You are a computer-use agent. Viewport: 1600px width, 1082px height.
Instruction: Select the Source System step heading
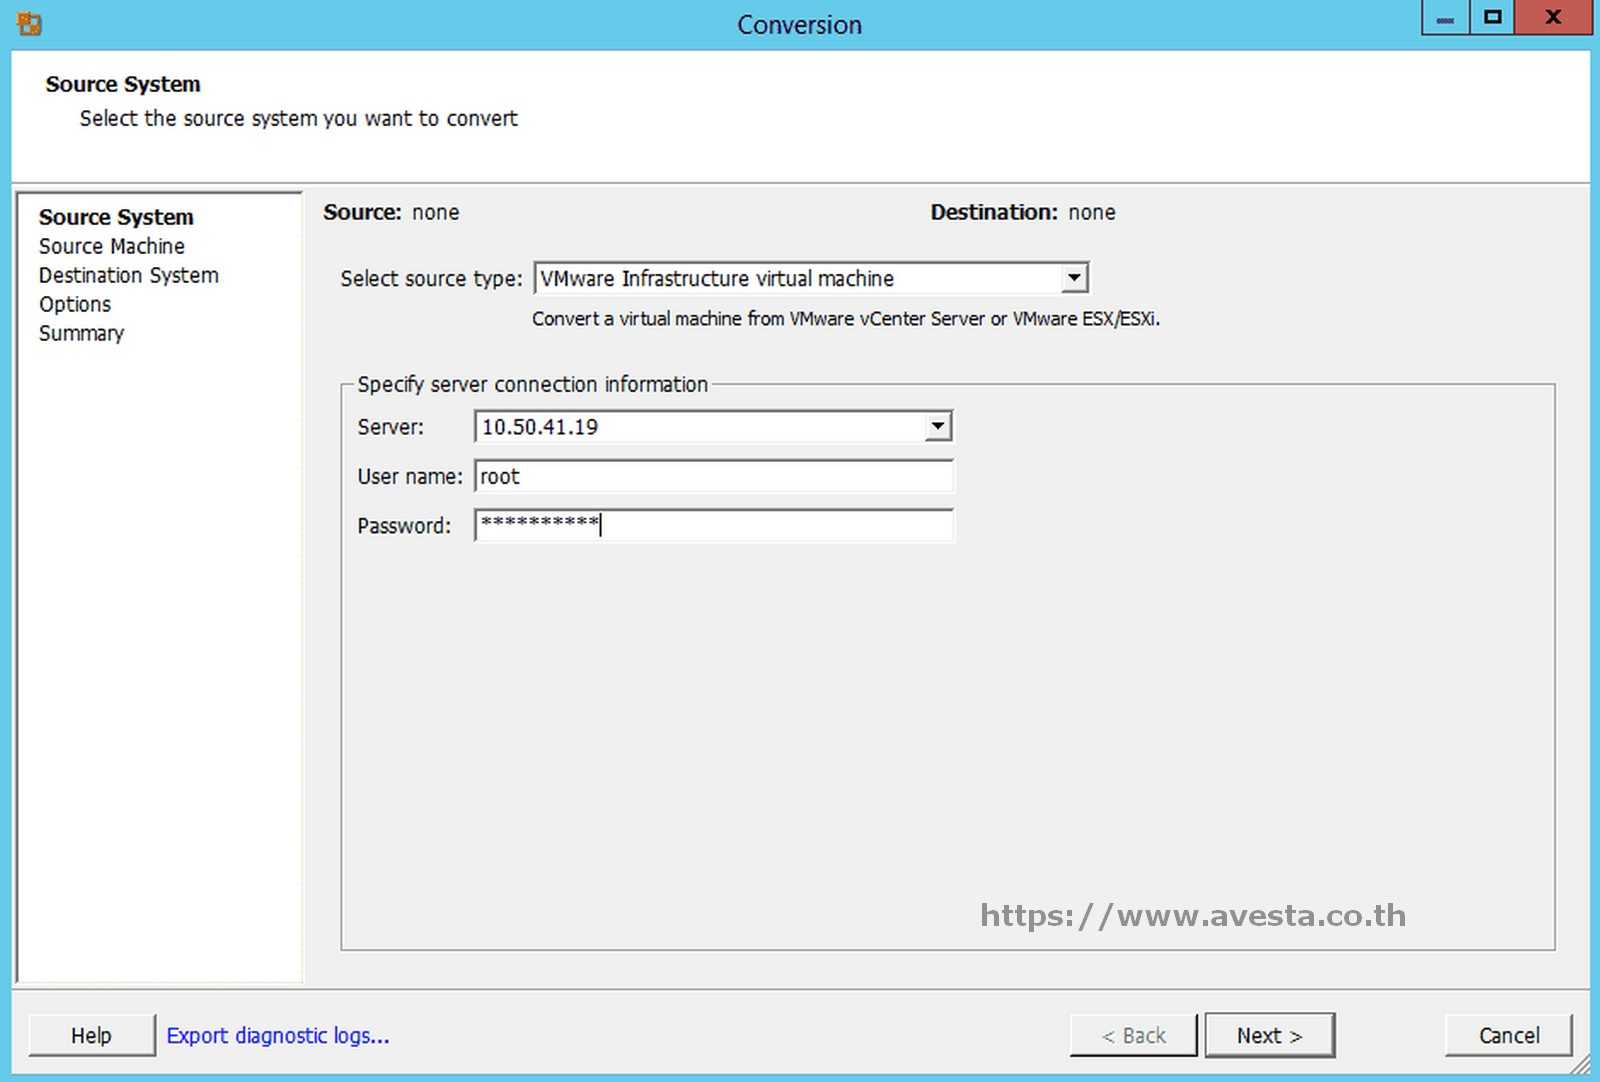(x=116, y=217)
